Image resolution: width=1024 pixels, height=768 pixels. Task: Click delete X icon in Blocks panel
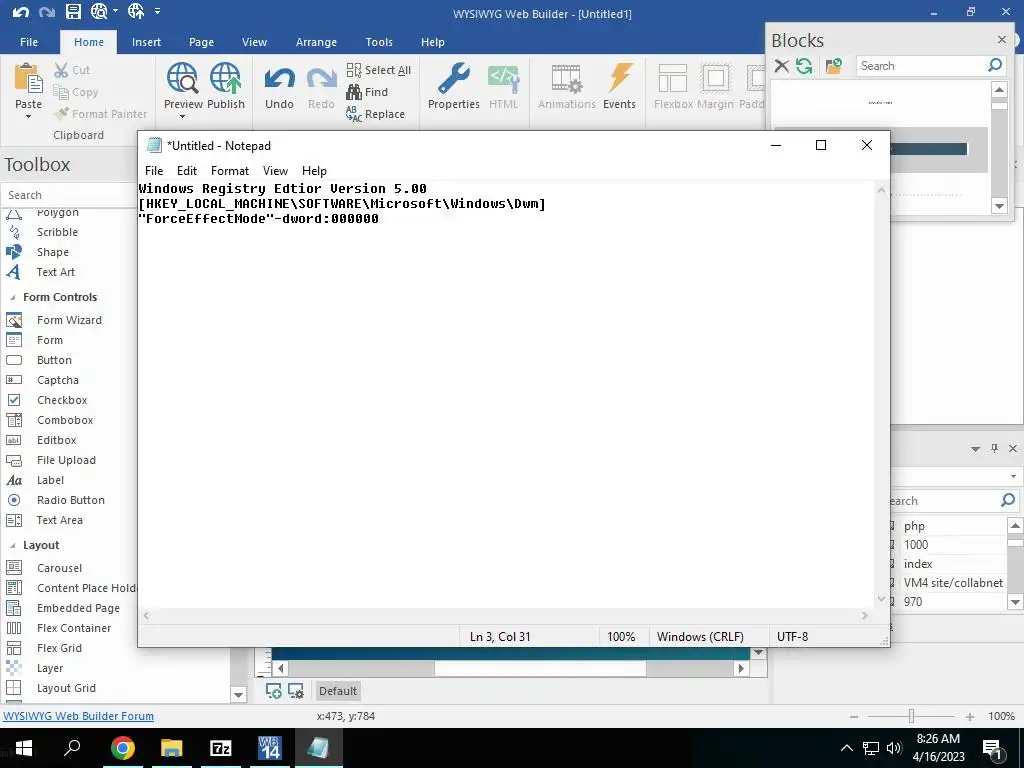click(781, 66)
